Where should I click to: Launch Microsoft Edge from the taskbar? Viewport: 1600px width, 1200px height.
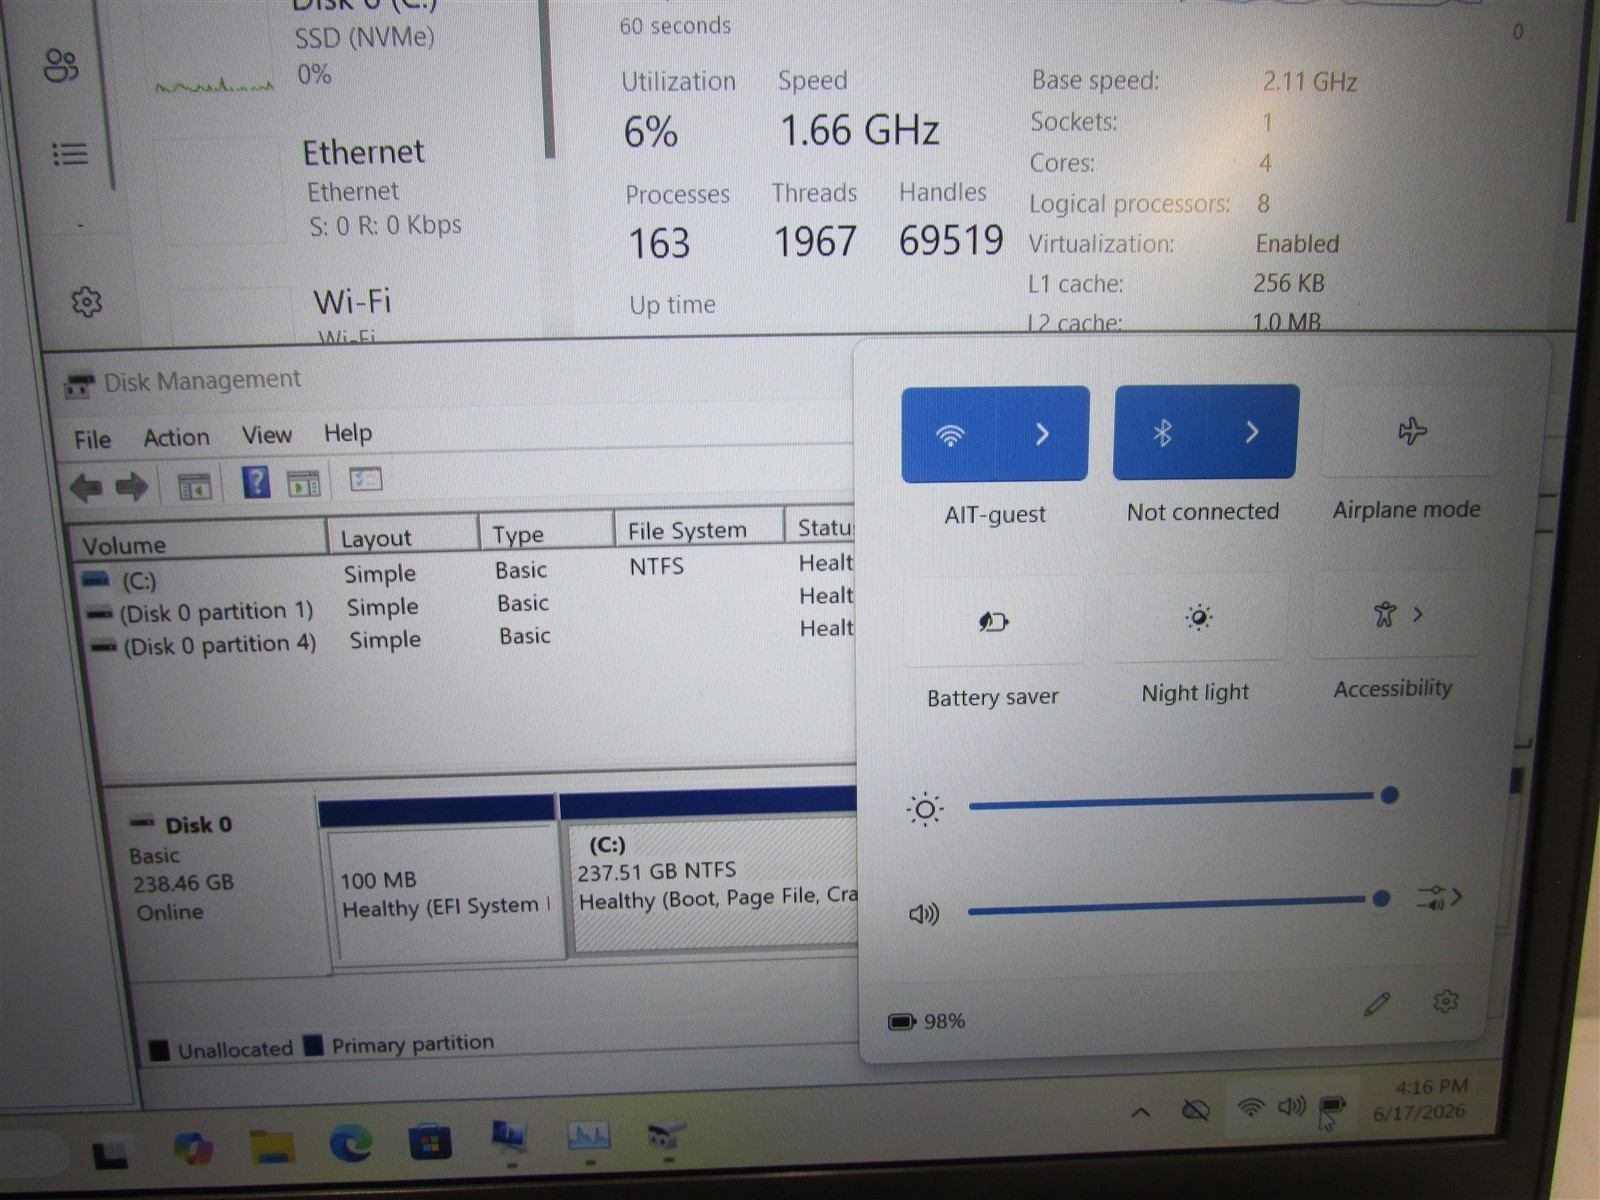click(x=351, y=1142)
